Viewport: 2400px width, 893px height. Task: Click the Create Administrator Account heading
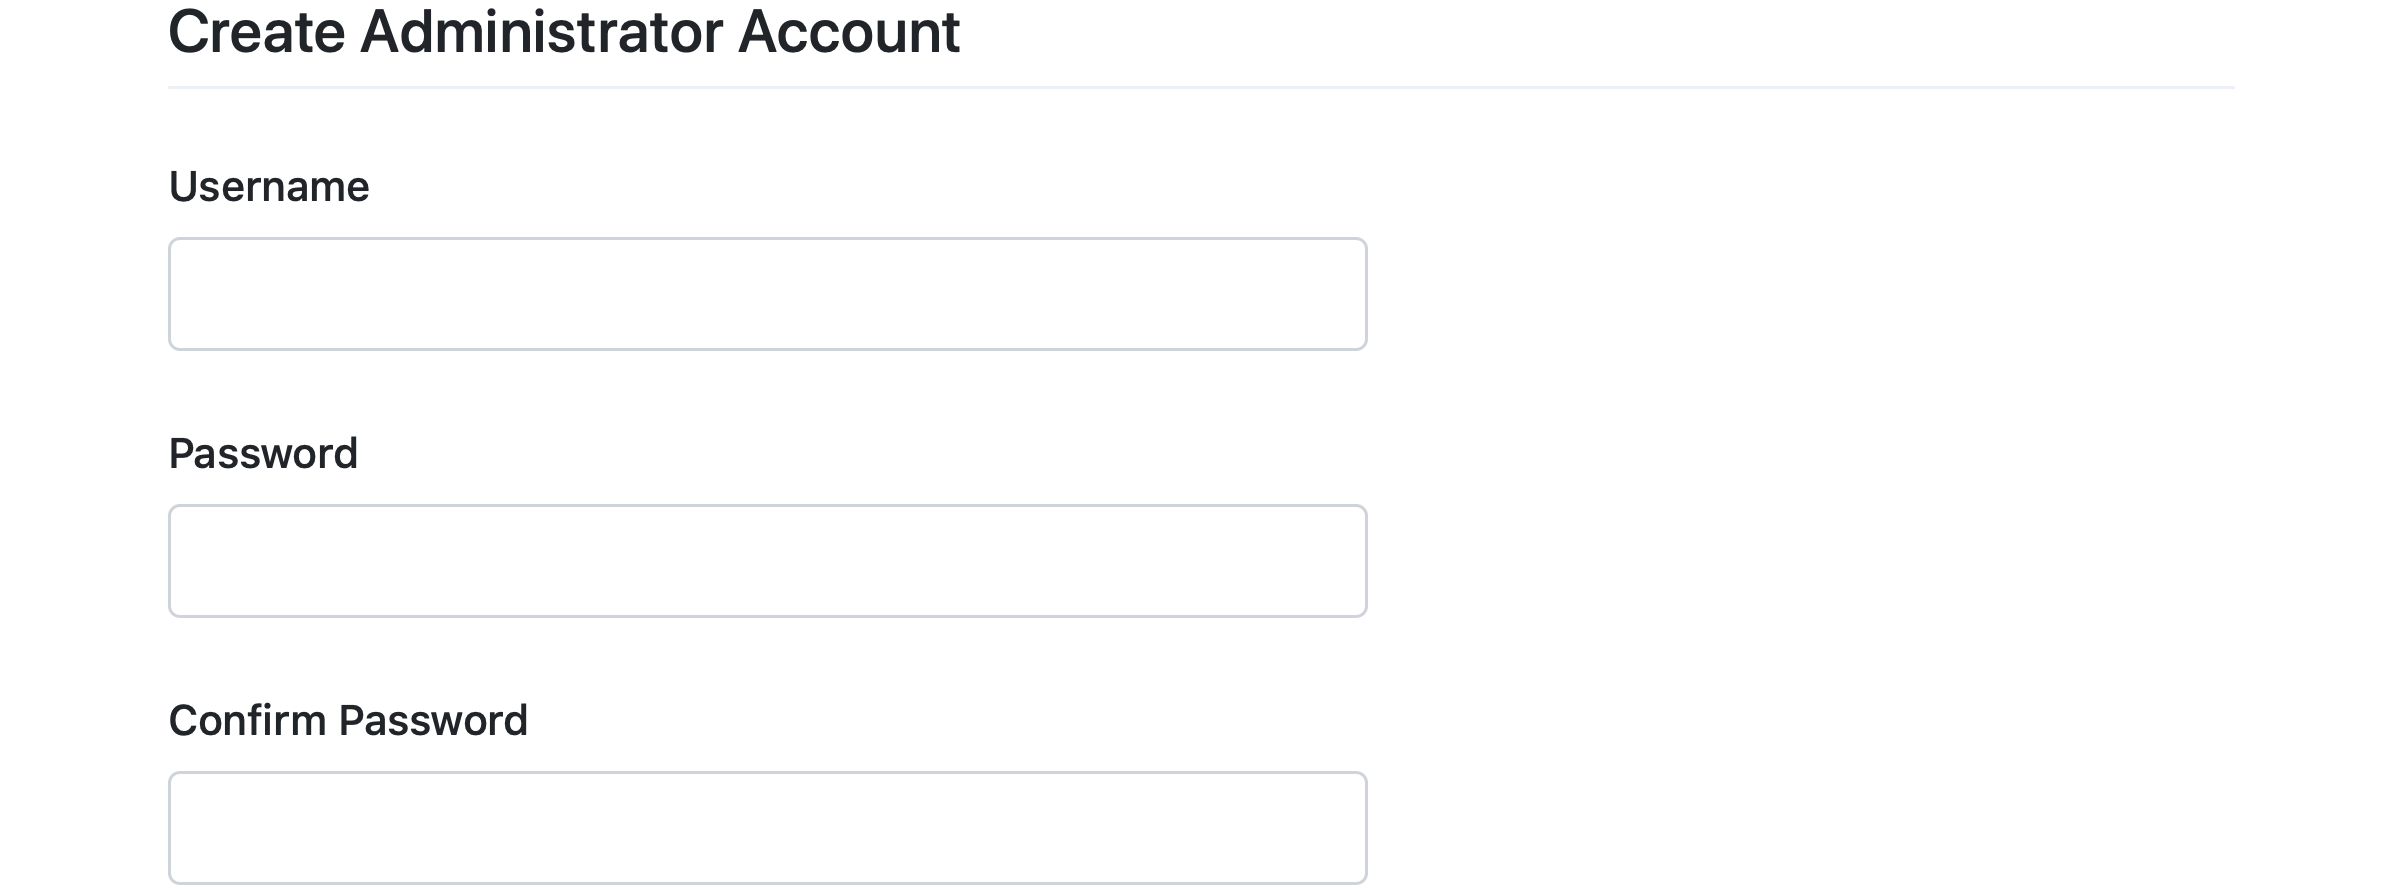pyautogui.click(x=564, y=32)
